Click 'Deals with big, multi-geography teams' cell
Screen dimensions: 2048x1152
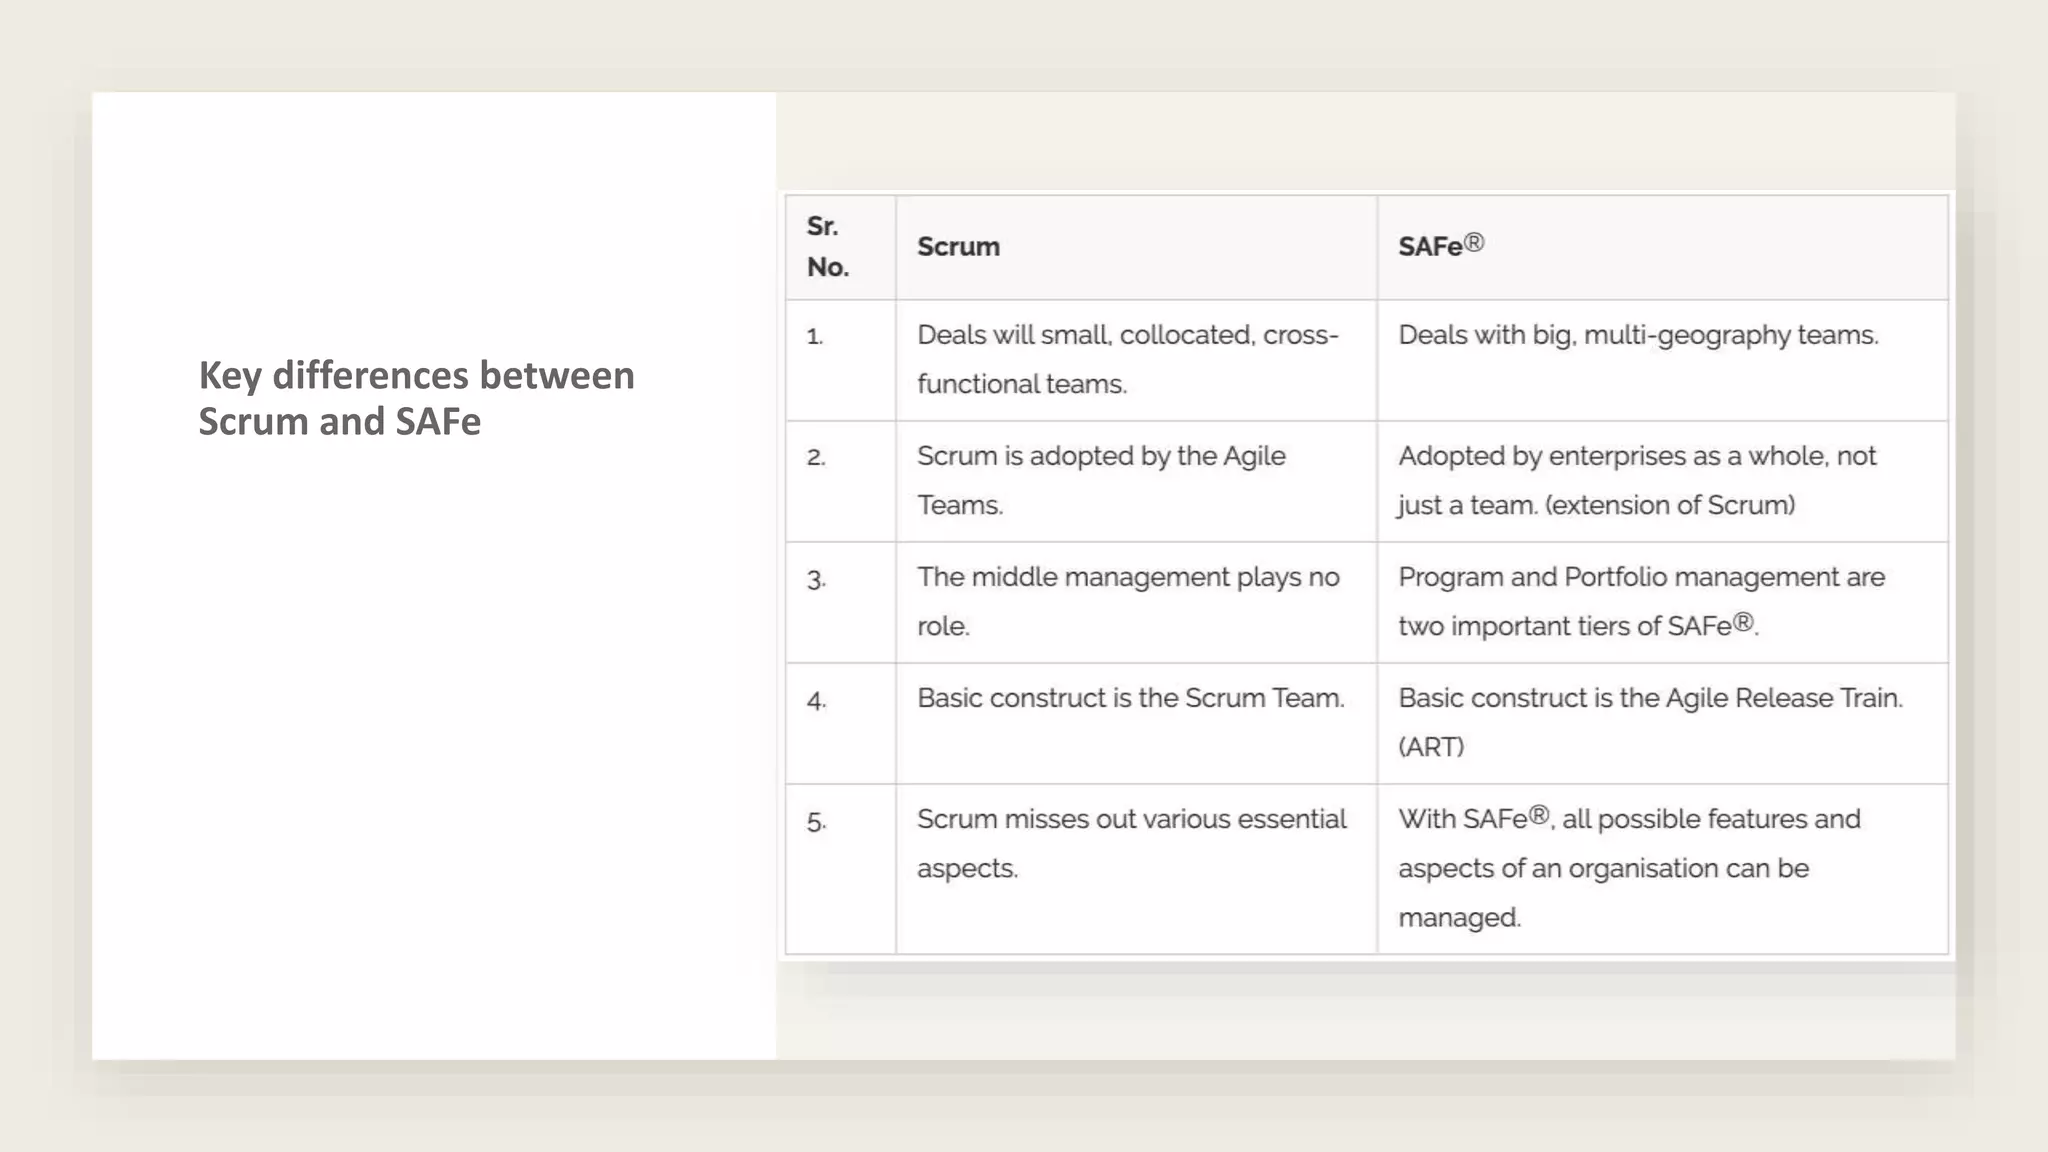coord(1637,335)
